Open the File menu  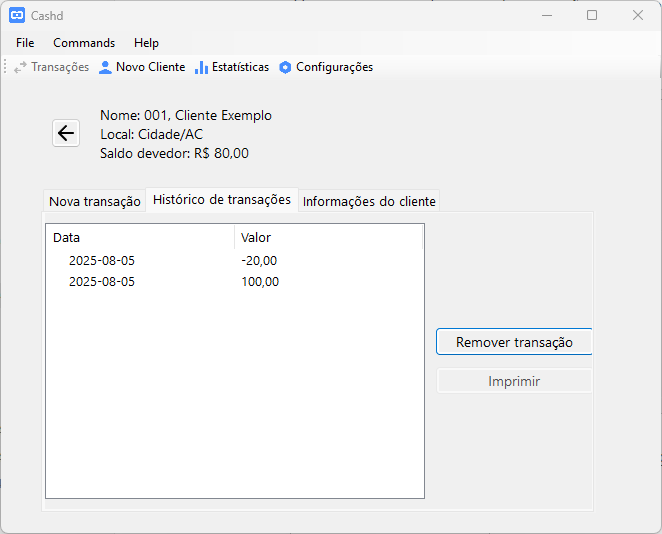pyautogui.click(x=25, y=43)
